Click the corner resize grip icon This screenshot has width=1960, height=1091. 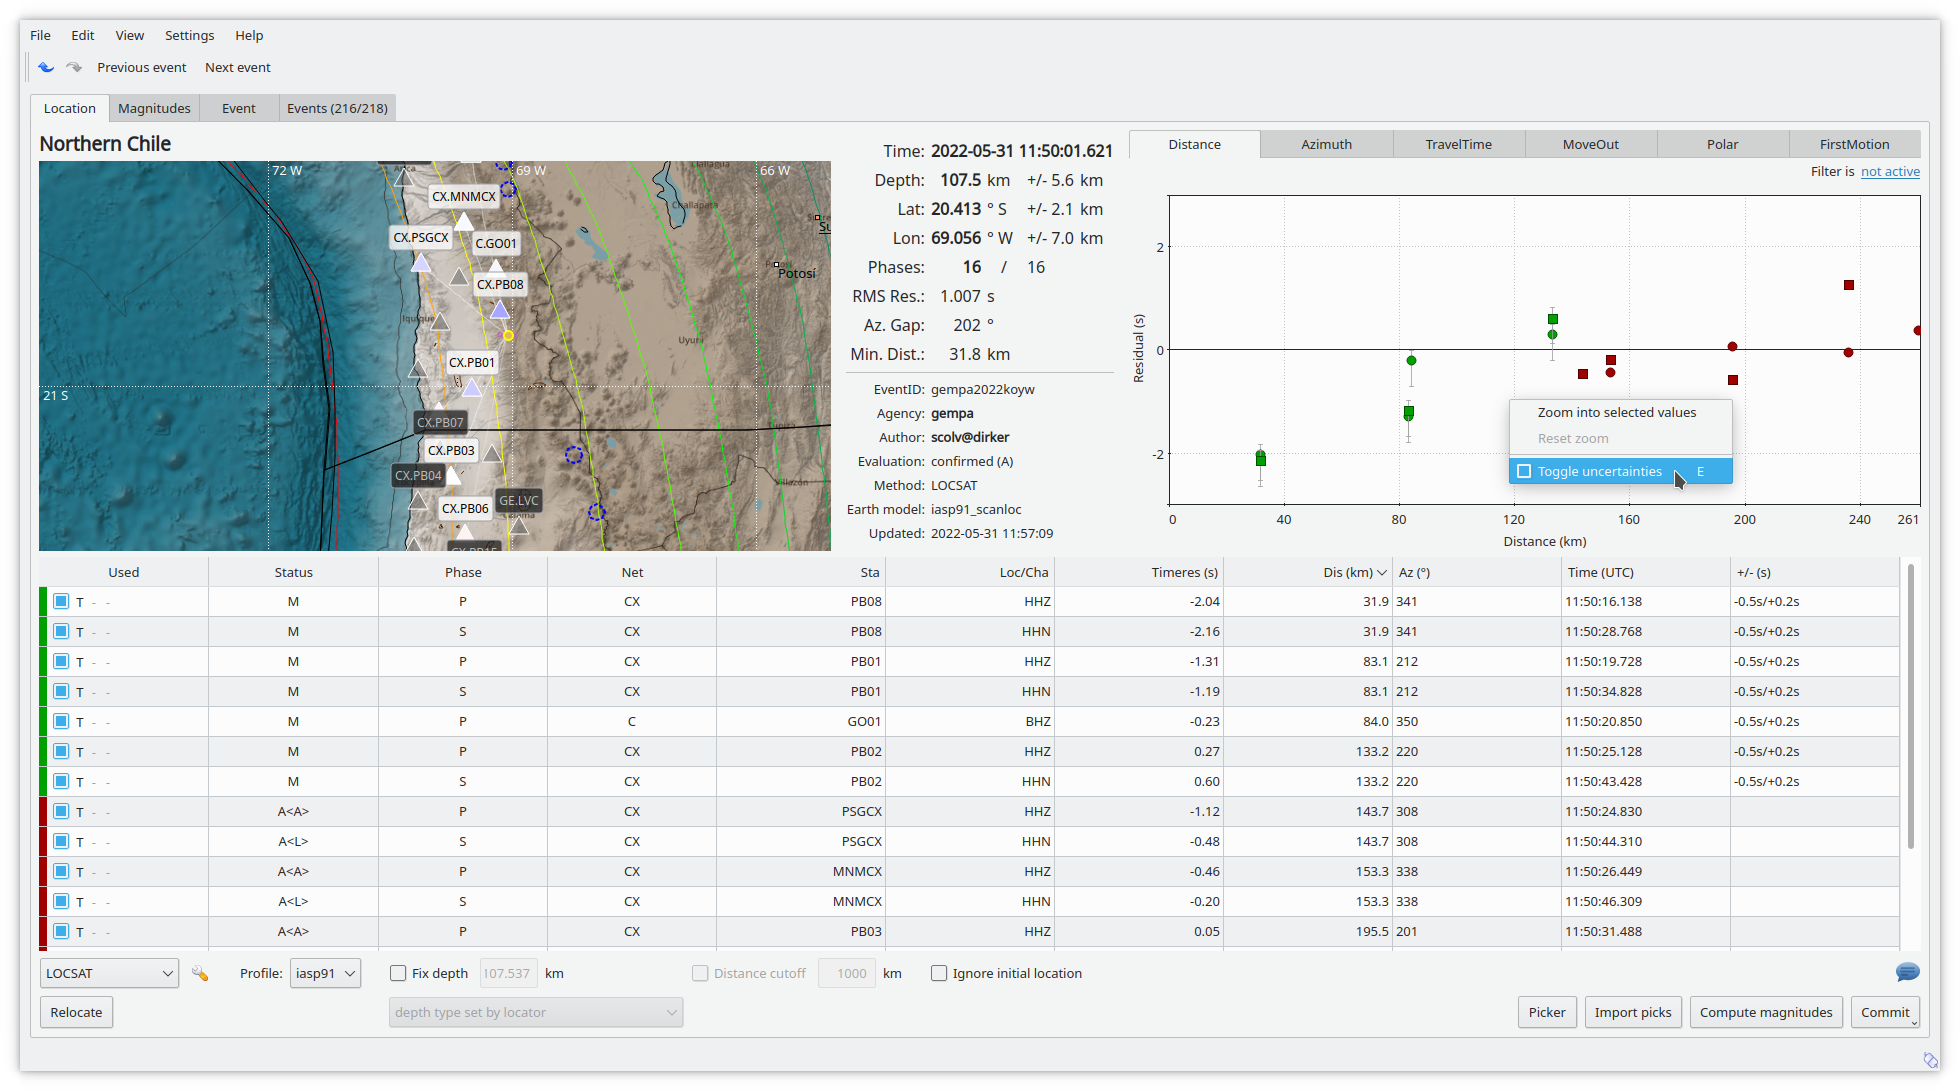point(1930,1060)
